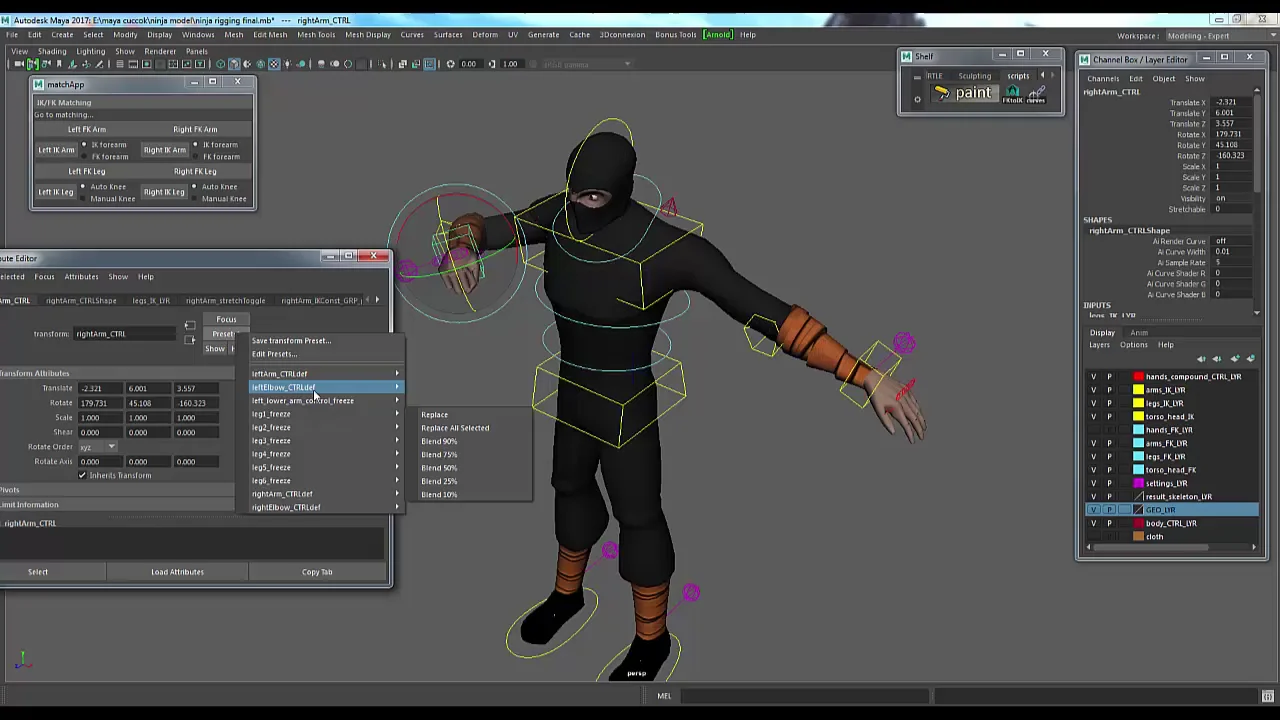
Task: Toggle smooth shade all icon in viewport toolbar
Action: [x=234, y=64]
